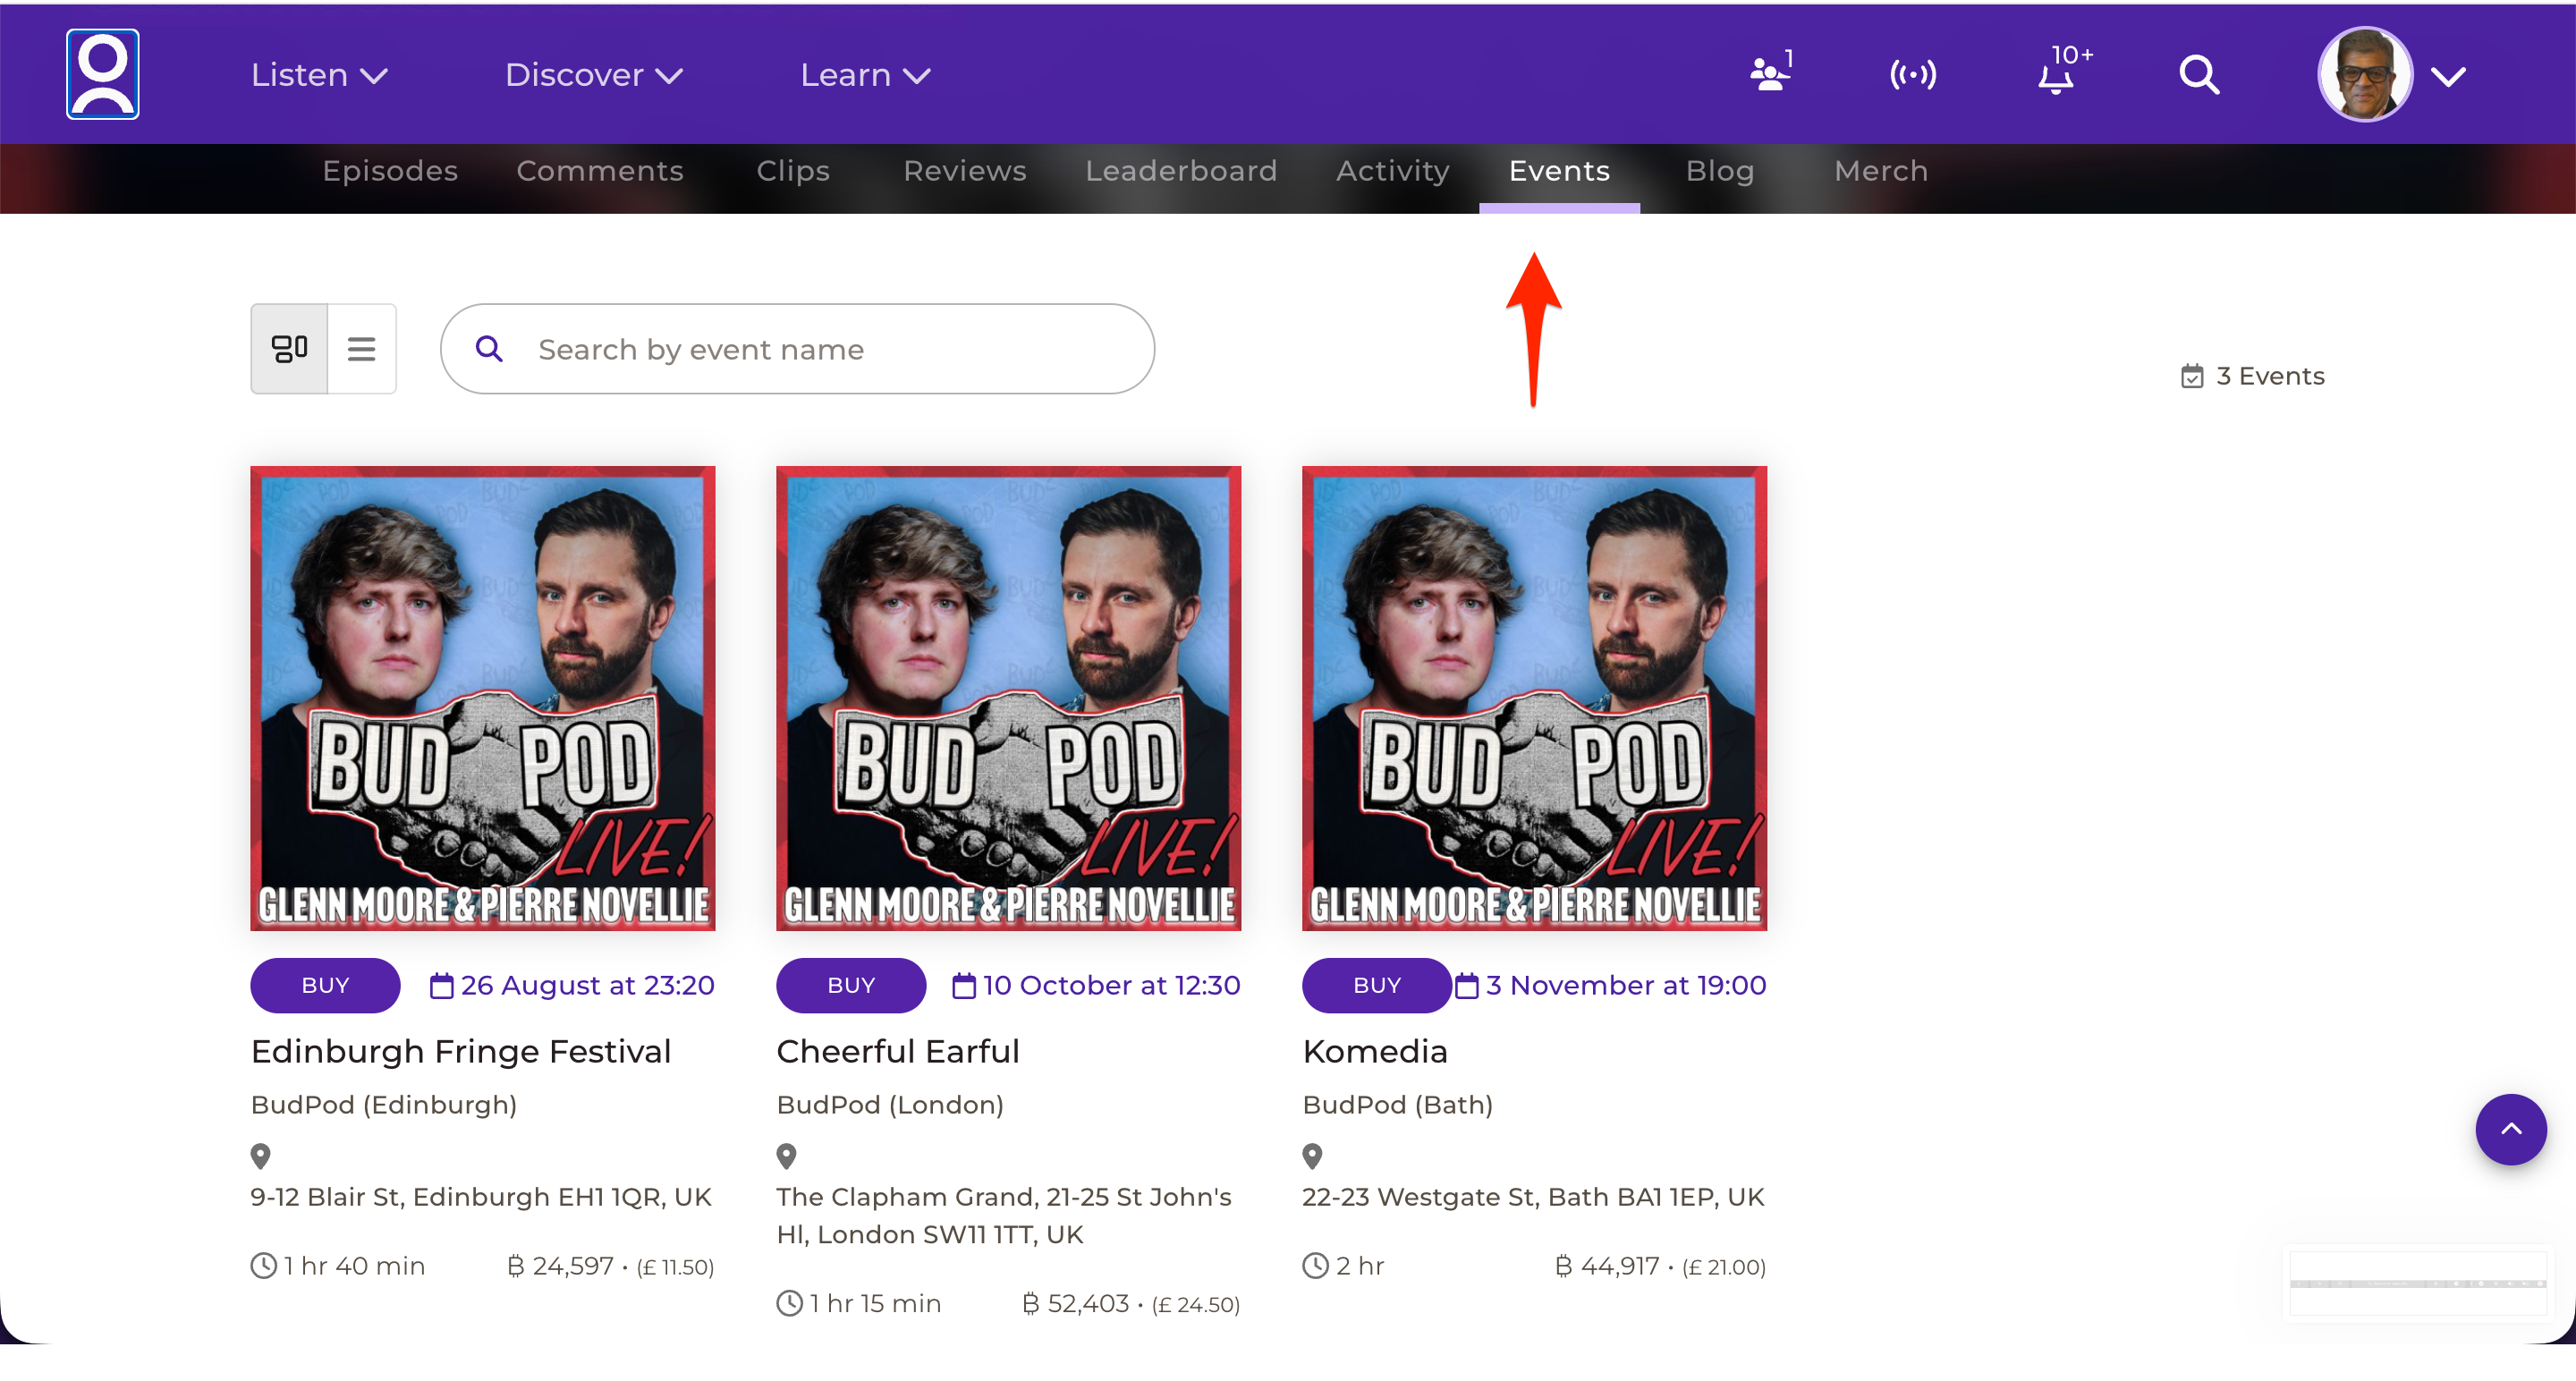This screenshot has height=1381, width=2576.
Task: Click the clock icon beside 1 hr 40 min
Action: click(264, 1266)
